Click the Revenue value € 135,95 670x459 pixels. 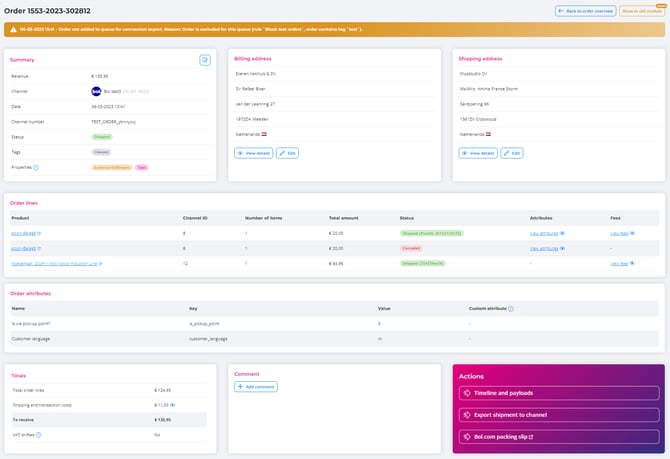pyautogui.click(x=100, y=76)
